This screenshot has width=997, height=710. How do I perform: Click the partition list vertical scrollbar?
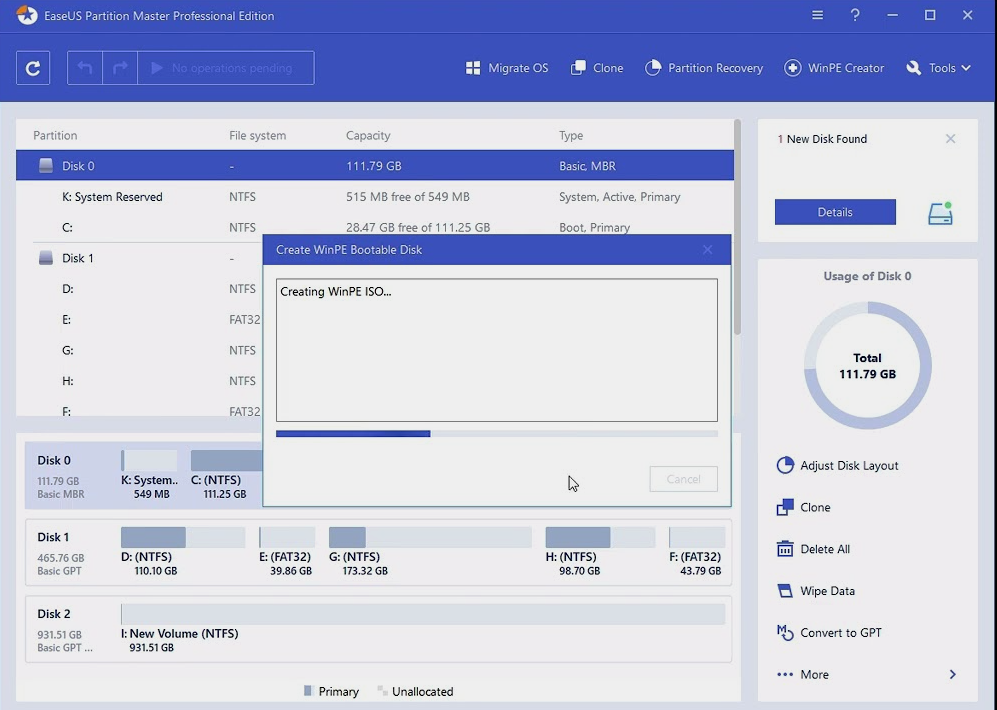click(x=737, y=227)
